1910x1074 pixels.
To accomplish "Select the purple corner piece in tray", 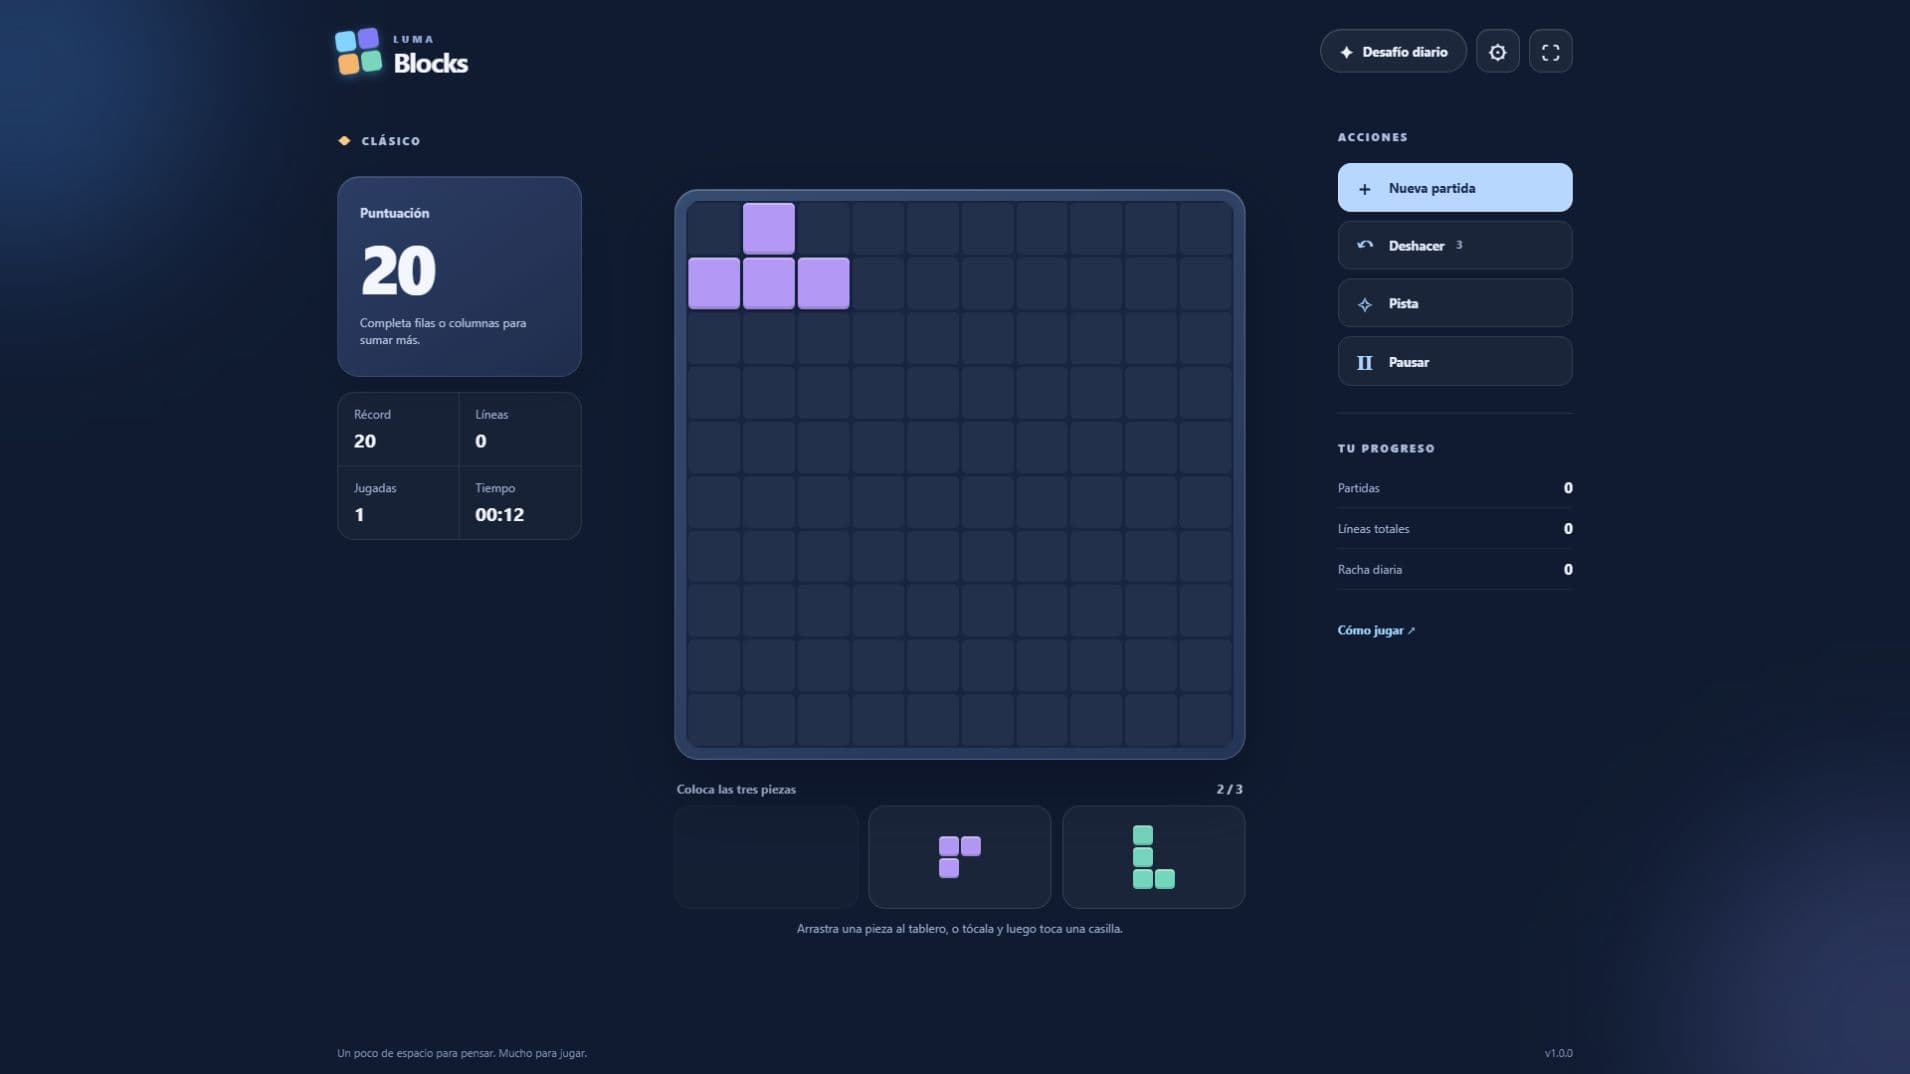I will (959, 857).
